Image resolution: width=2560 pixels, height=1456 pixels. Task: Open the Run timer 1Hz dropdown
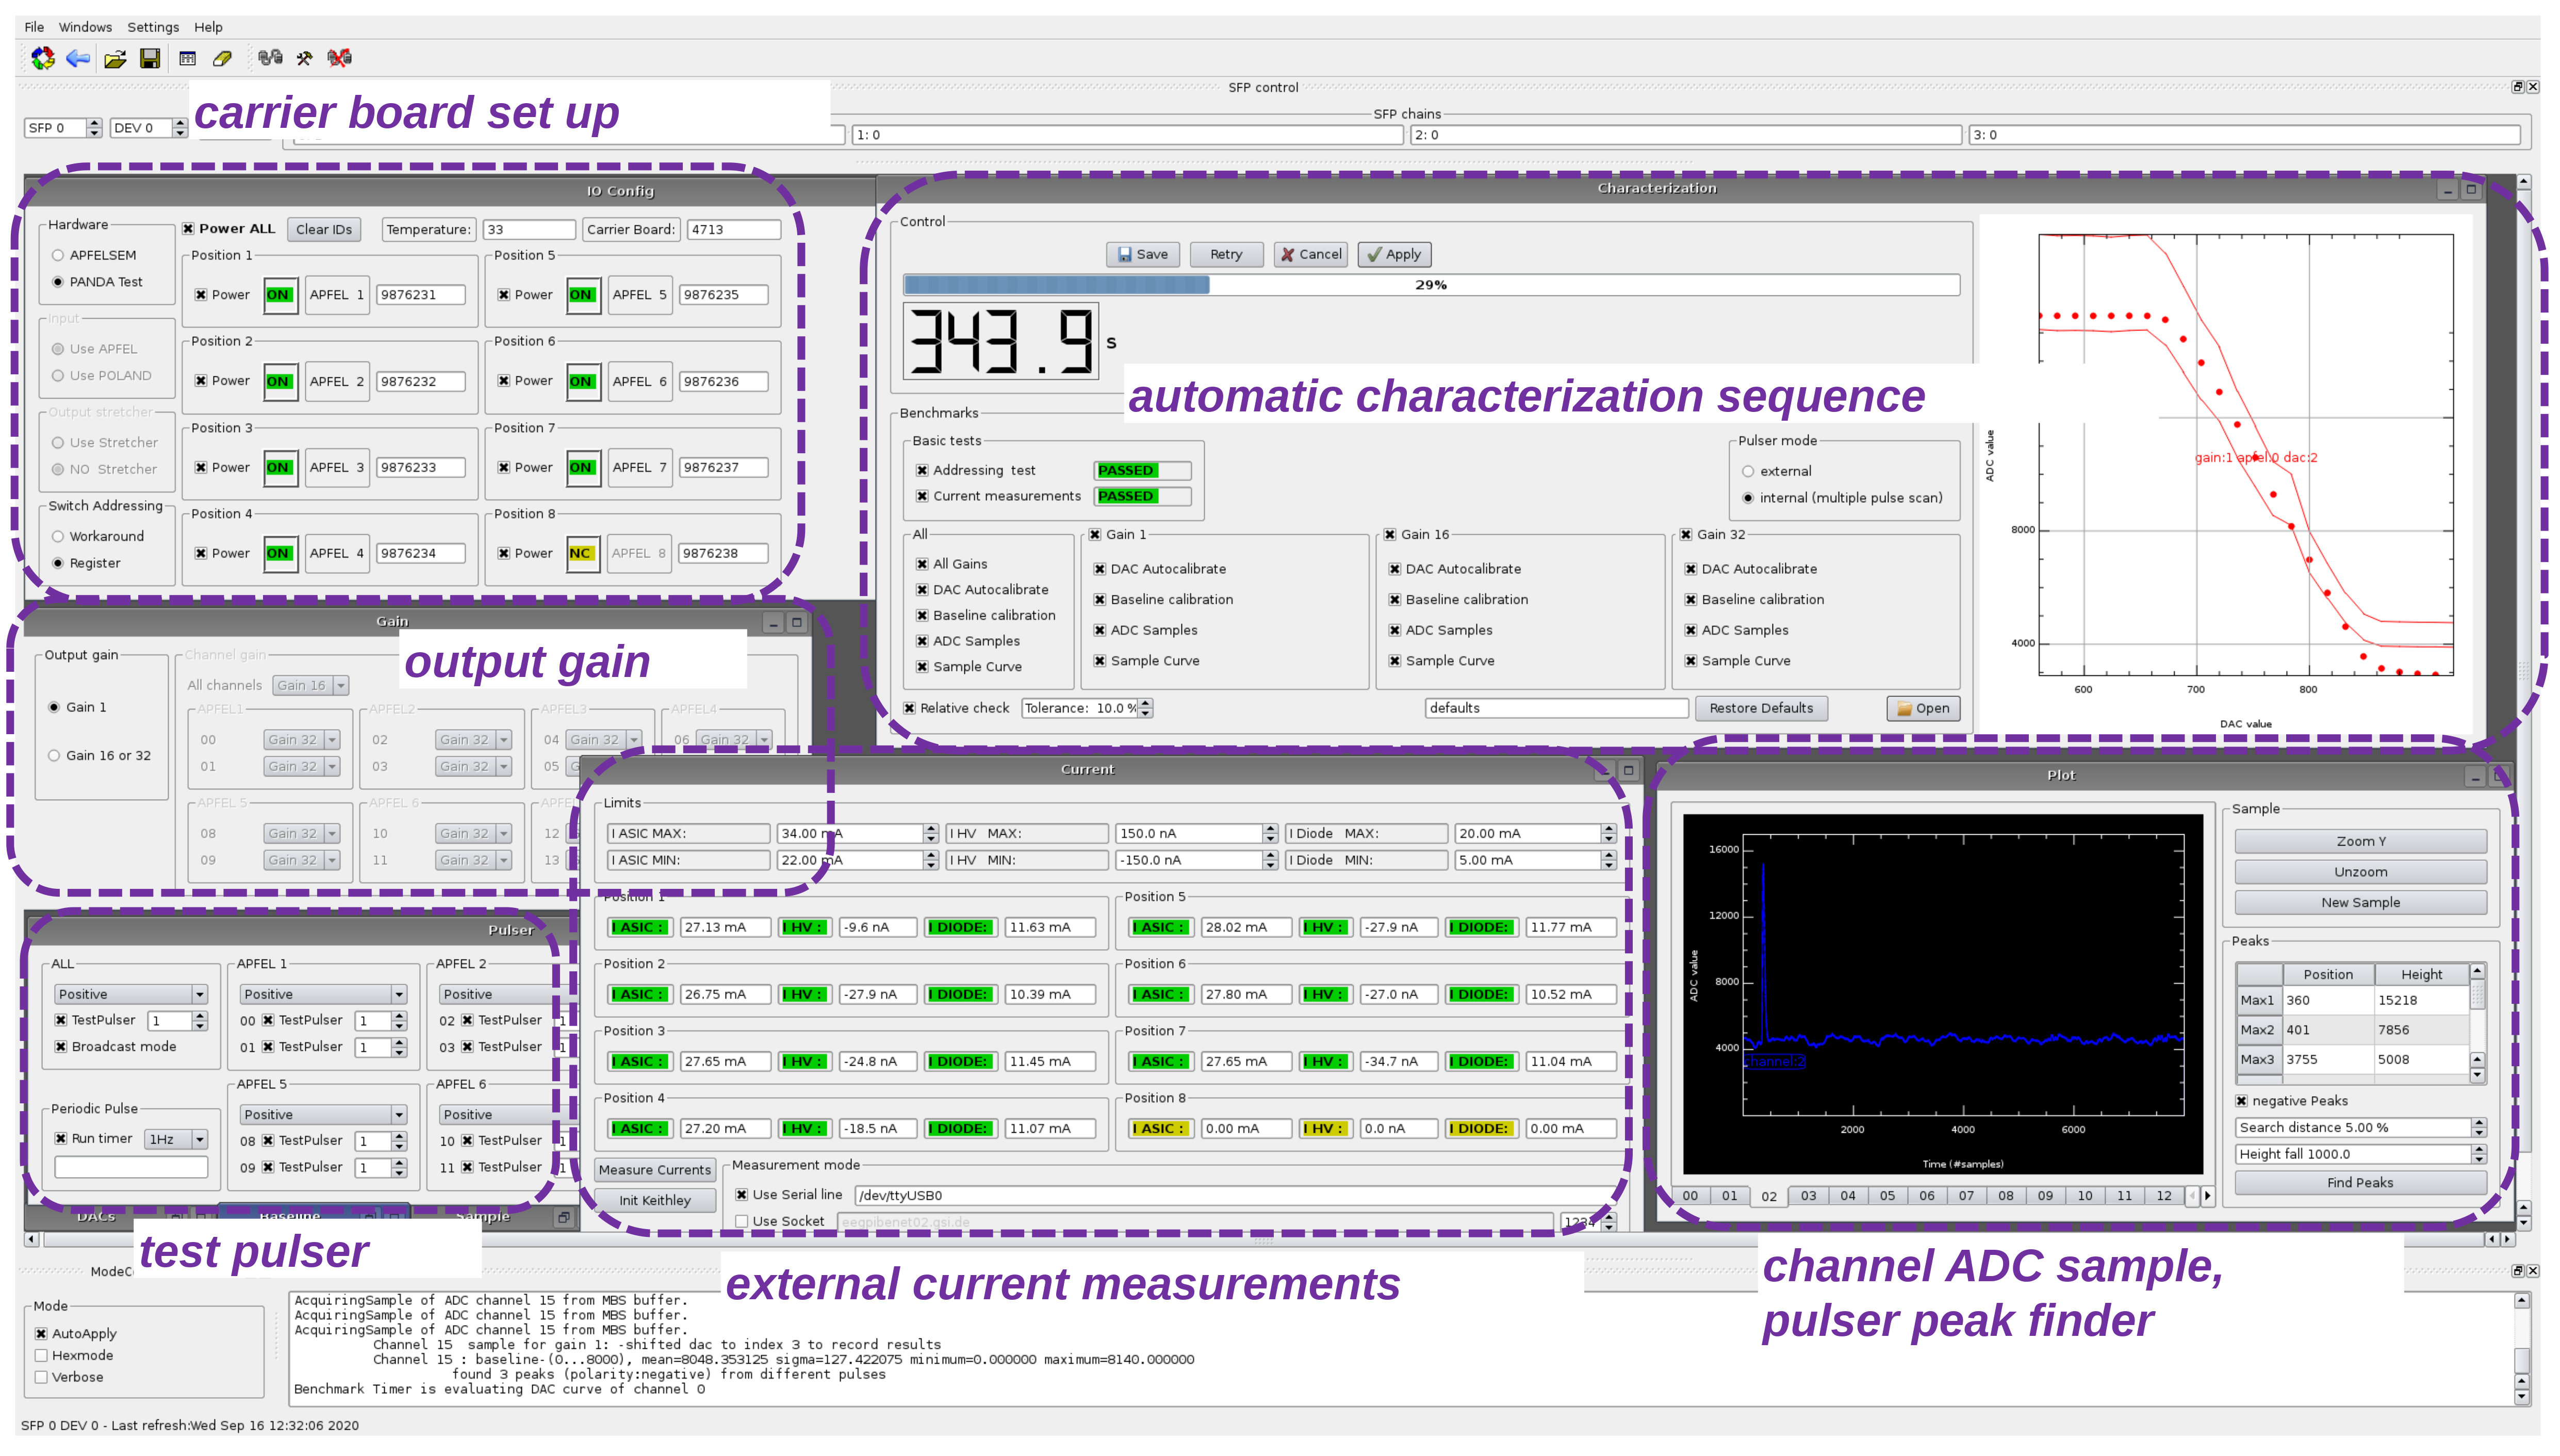click(x=177, y=1139)
